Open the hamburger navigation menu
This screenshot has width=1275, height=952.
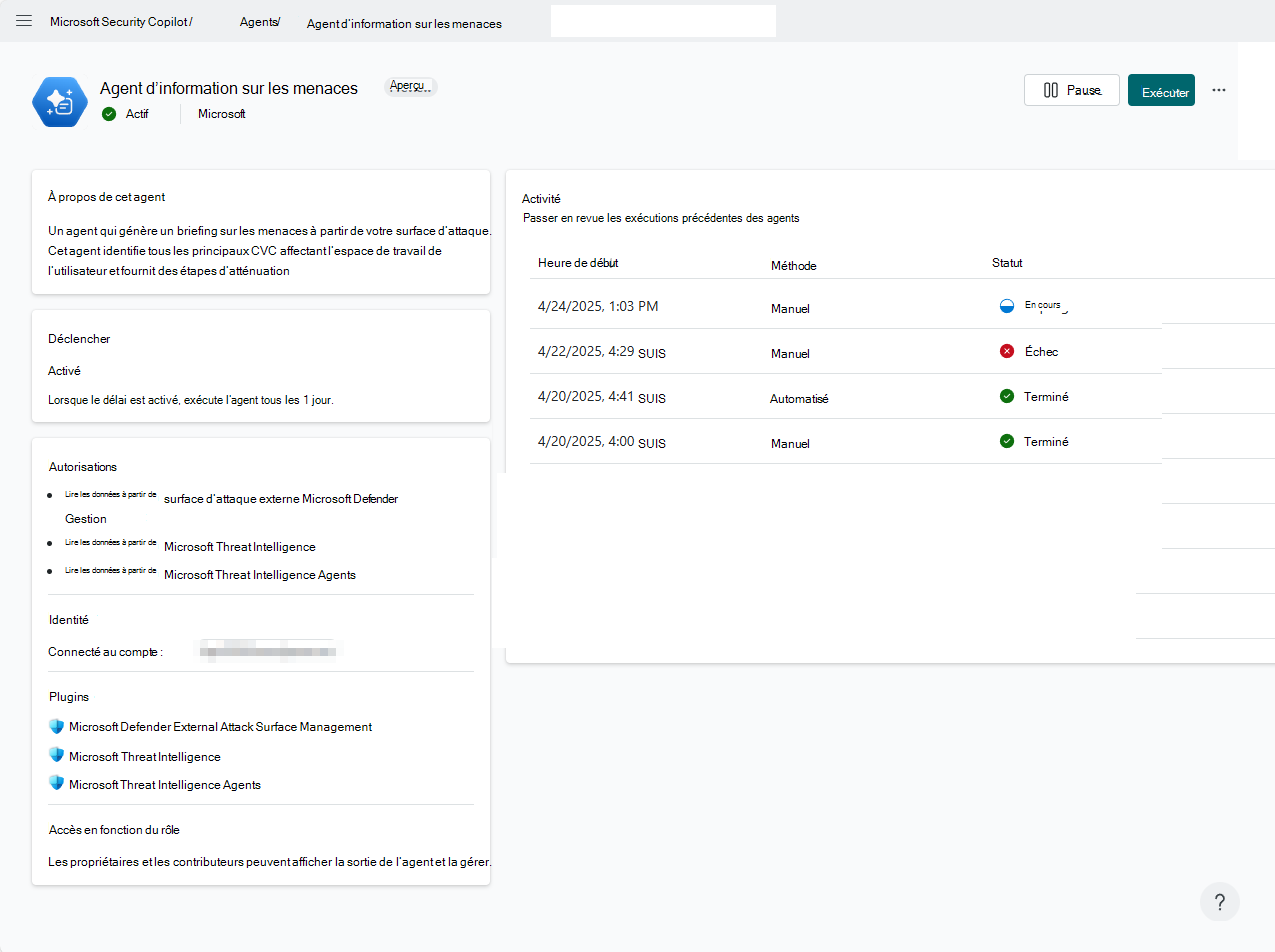pos(24,21)
